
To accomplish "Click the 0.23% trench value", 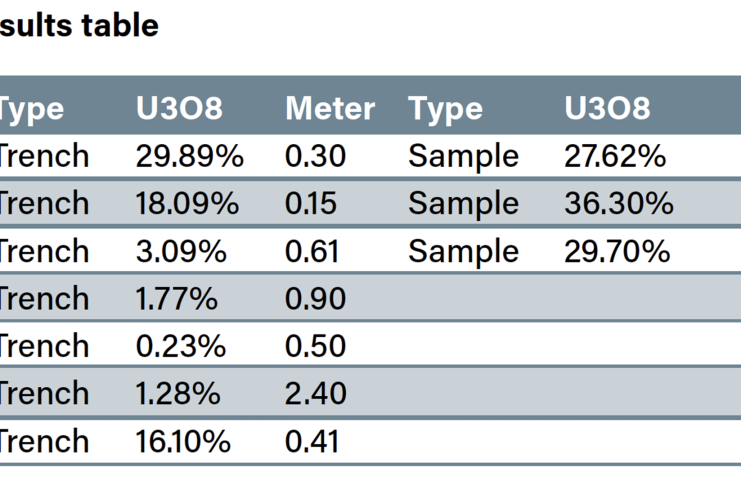I will 180,346.
